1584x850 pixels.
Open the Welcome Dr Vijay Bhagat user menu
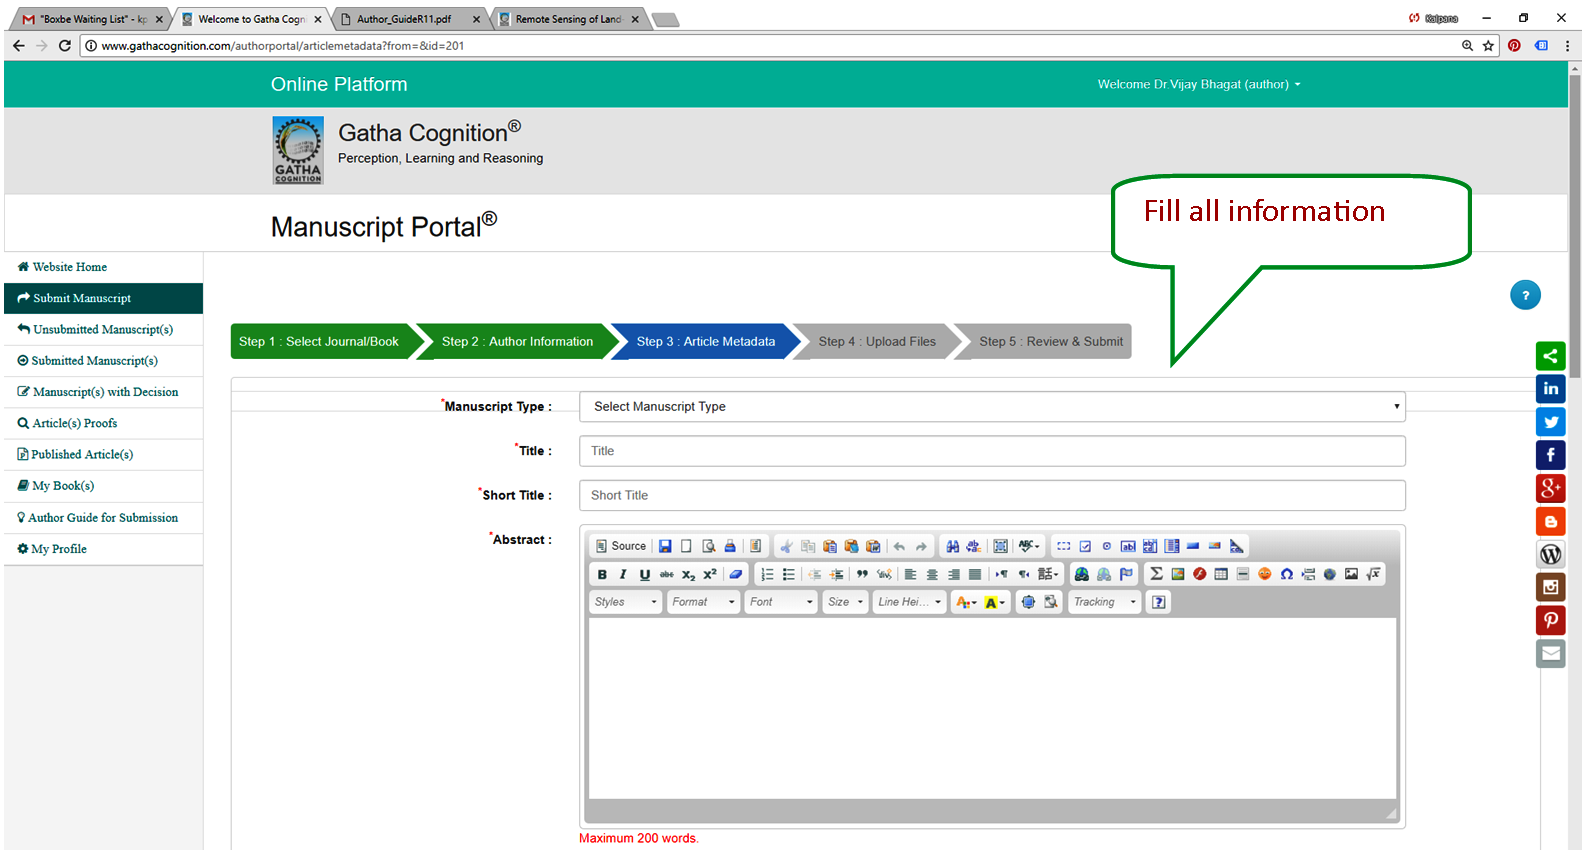1198,85
